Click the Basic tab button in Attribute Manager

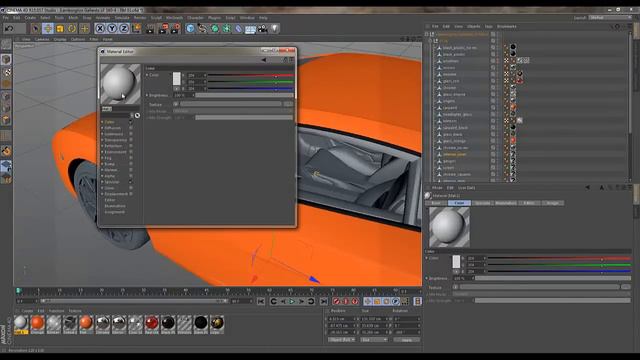click(x=436, y=203)
